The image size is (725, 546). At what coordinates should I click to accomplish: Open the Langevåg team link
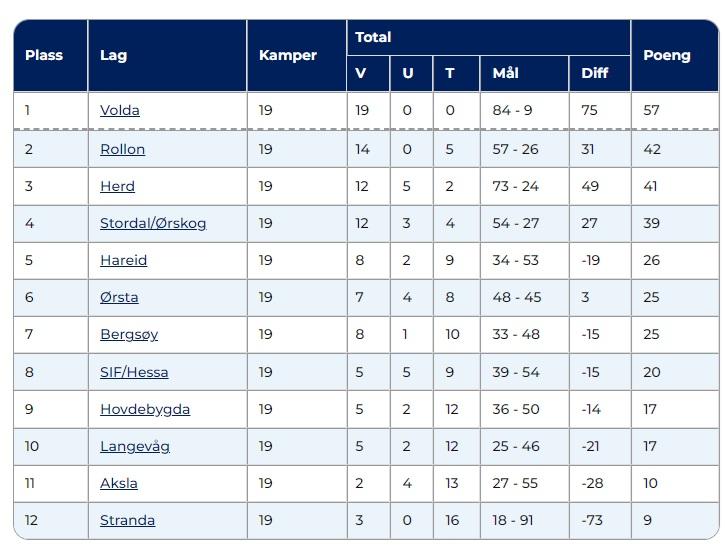tap(135, 446)
